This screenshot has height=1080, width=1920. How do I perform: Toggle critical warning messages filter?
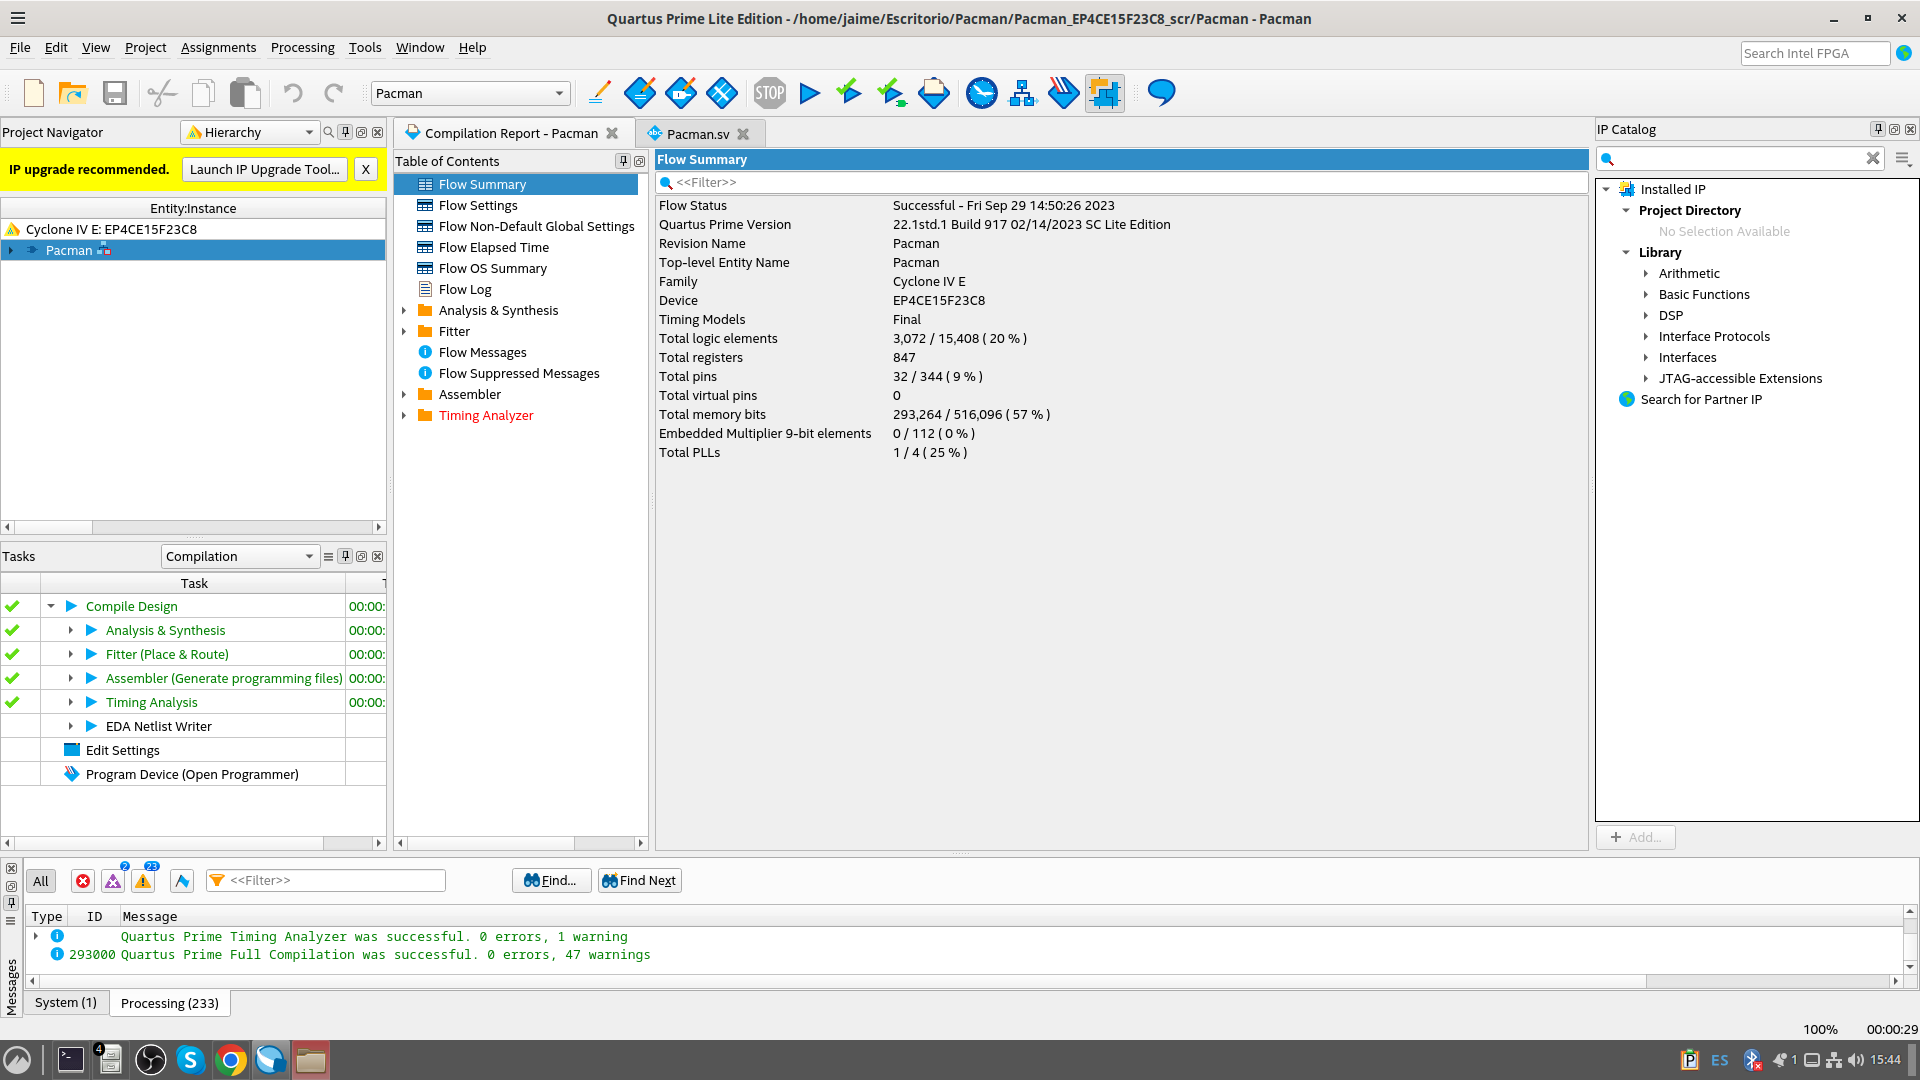click(113, 881)
